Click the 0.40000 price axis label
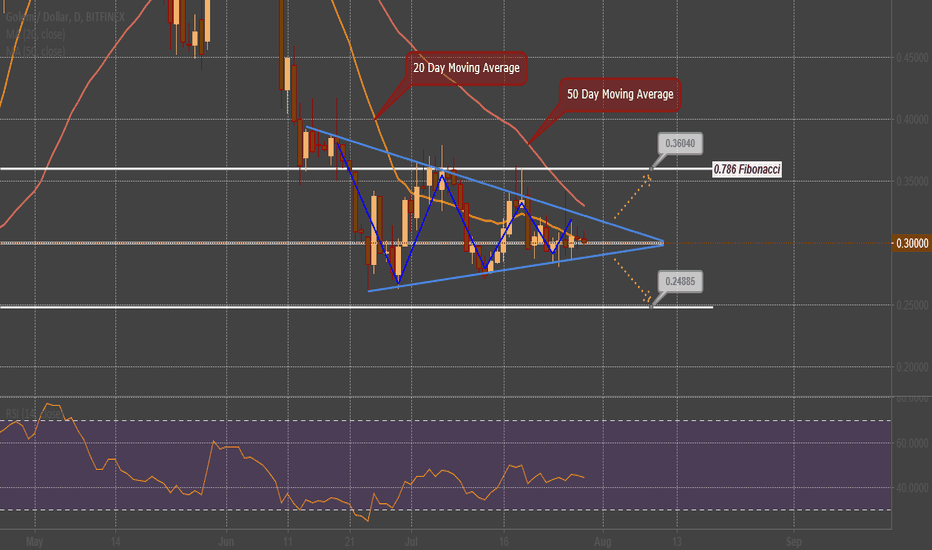The image size is (932, 550). pos(912,120)
